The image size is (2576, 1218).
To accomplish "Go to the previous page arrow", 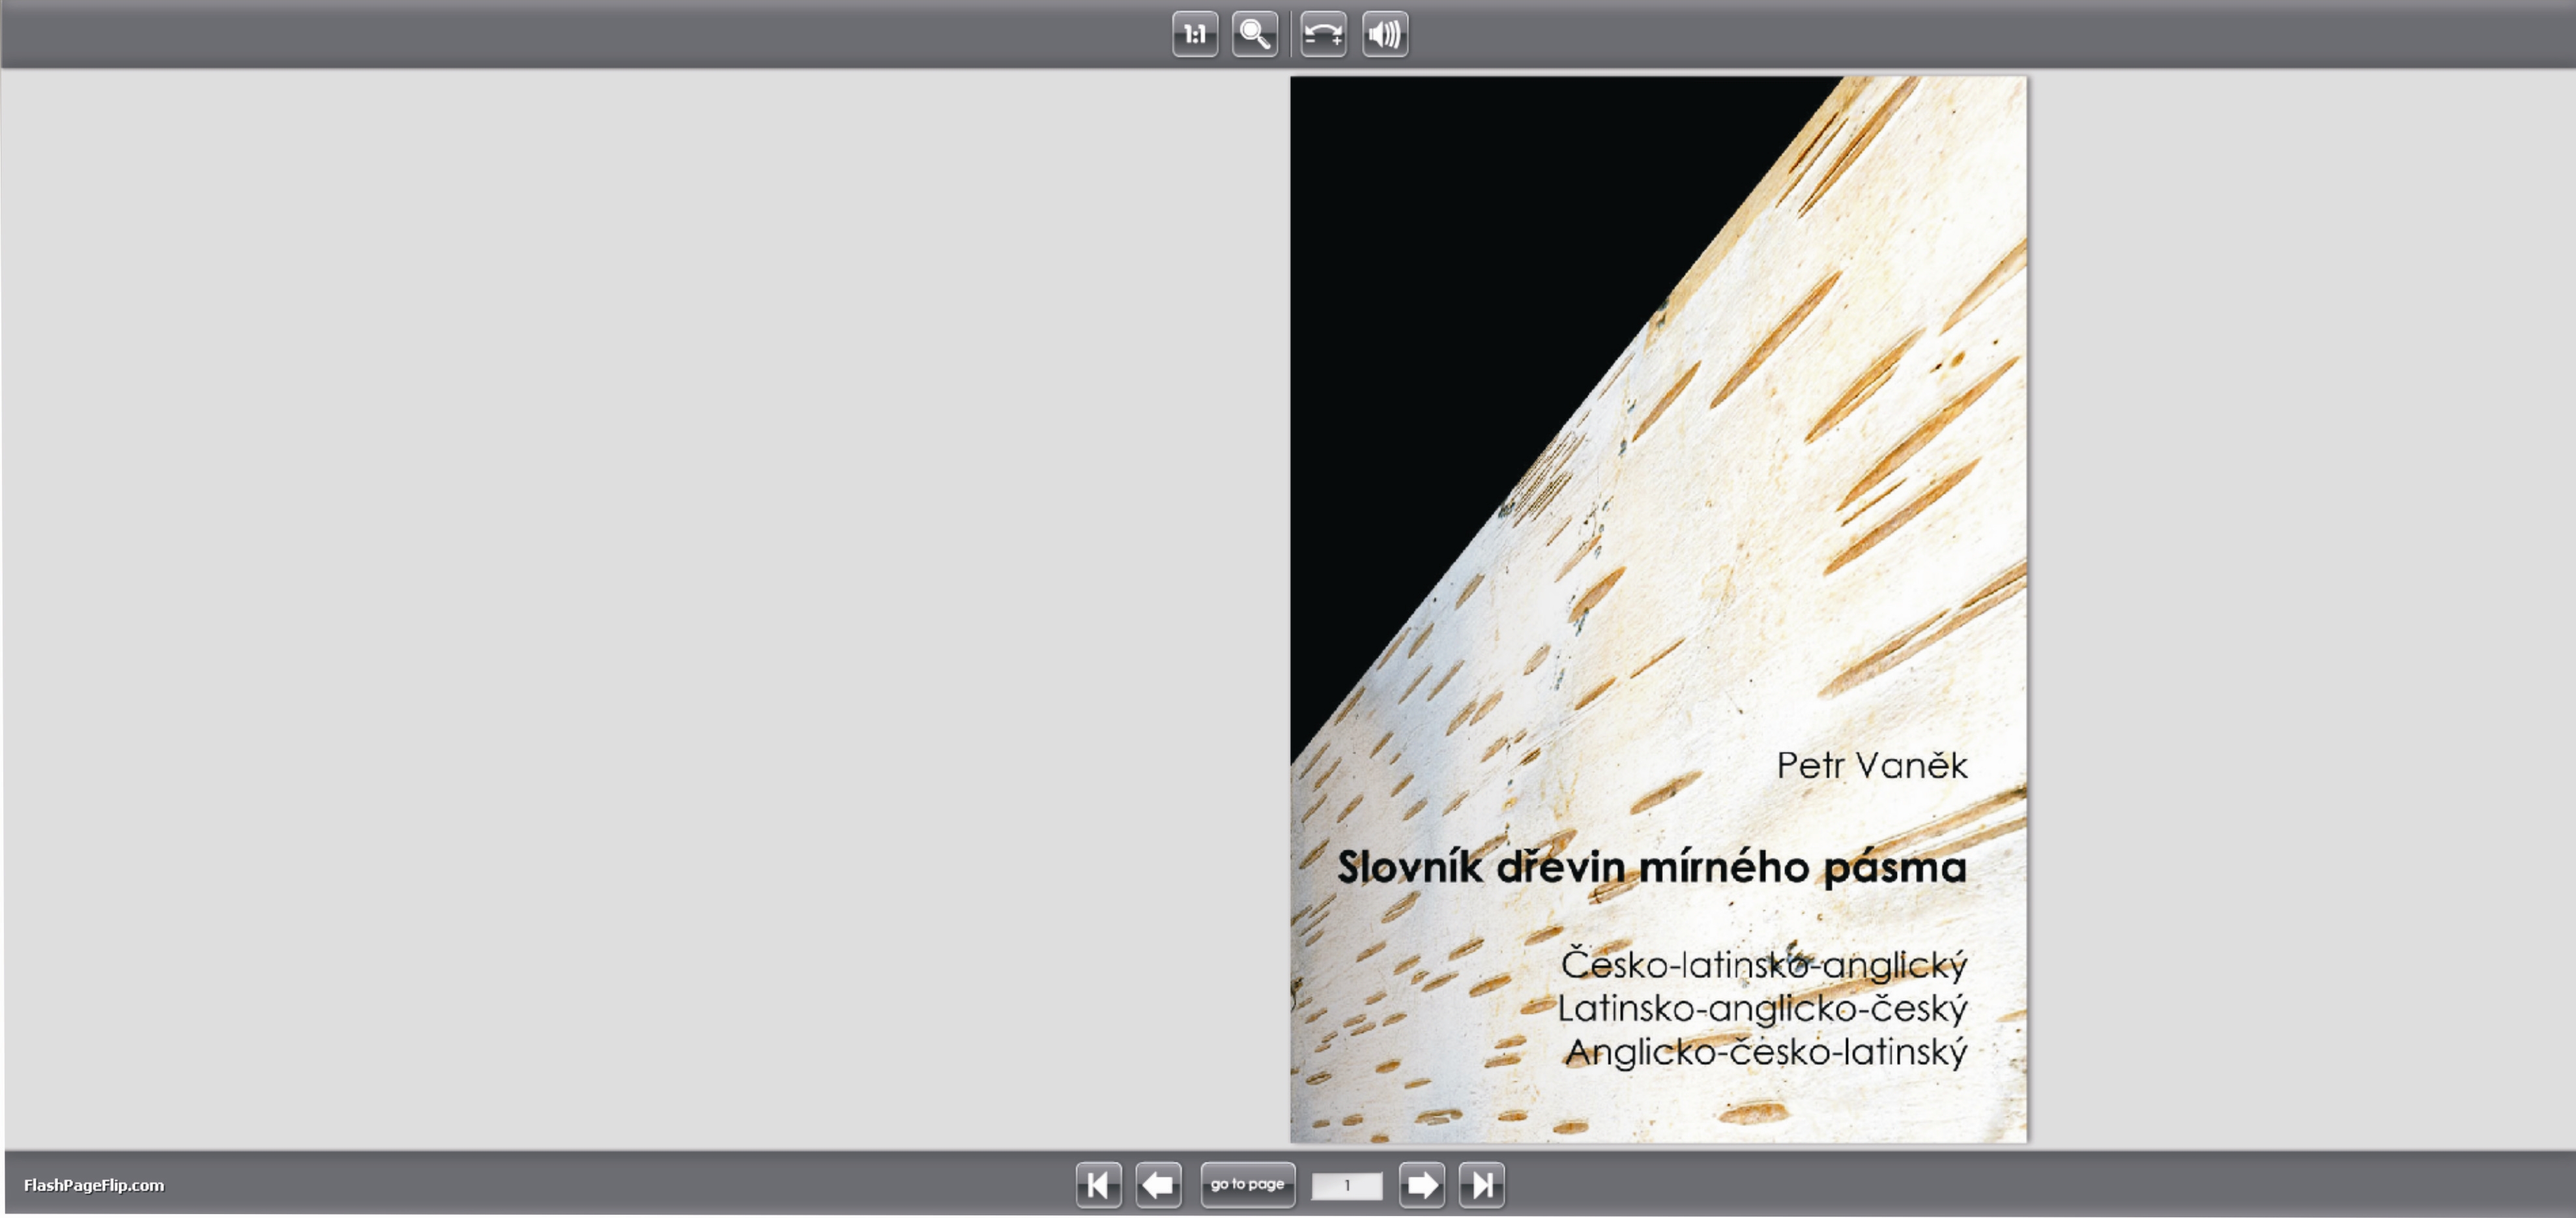I will click(x=1159, y=1185).
